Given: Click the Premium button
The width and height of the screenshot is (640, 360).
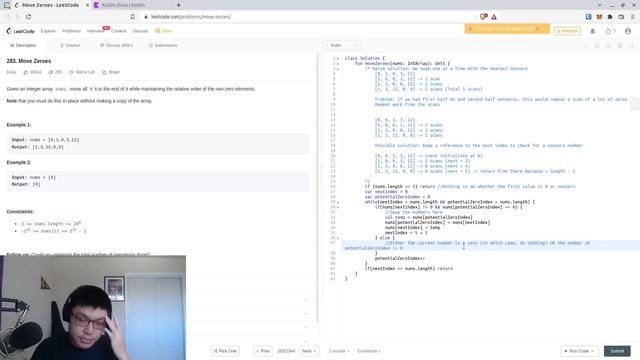Looking at the screenshot, I should (567, 31).
